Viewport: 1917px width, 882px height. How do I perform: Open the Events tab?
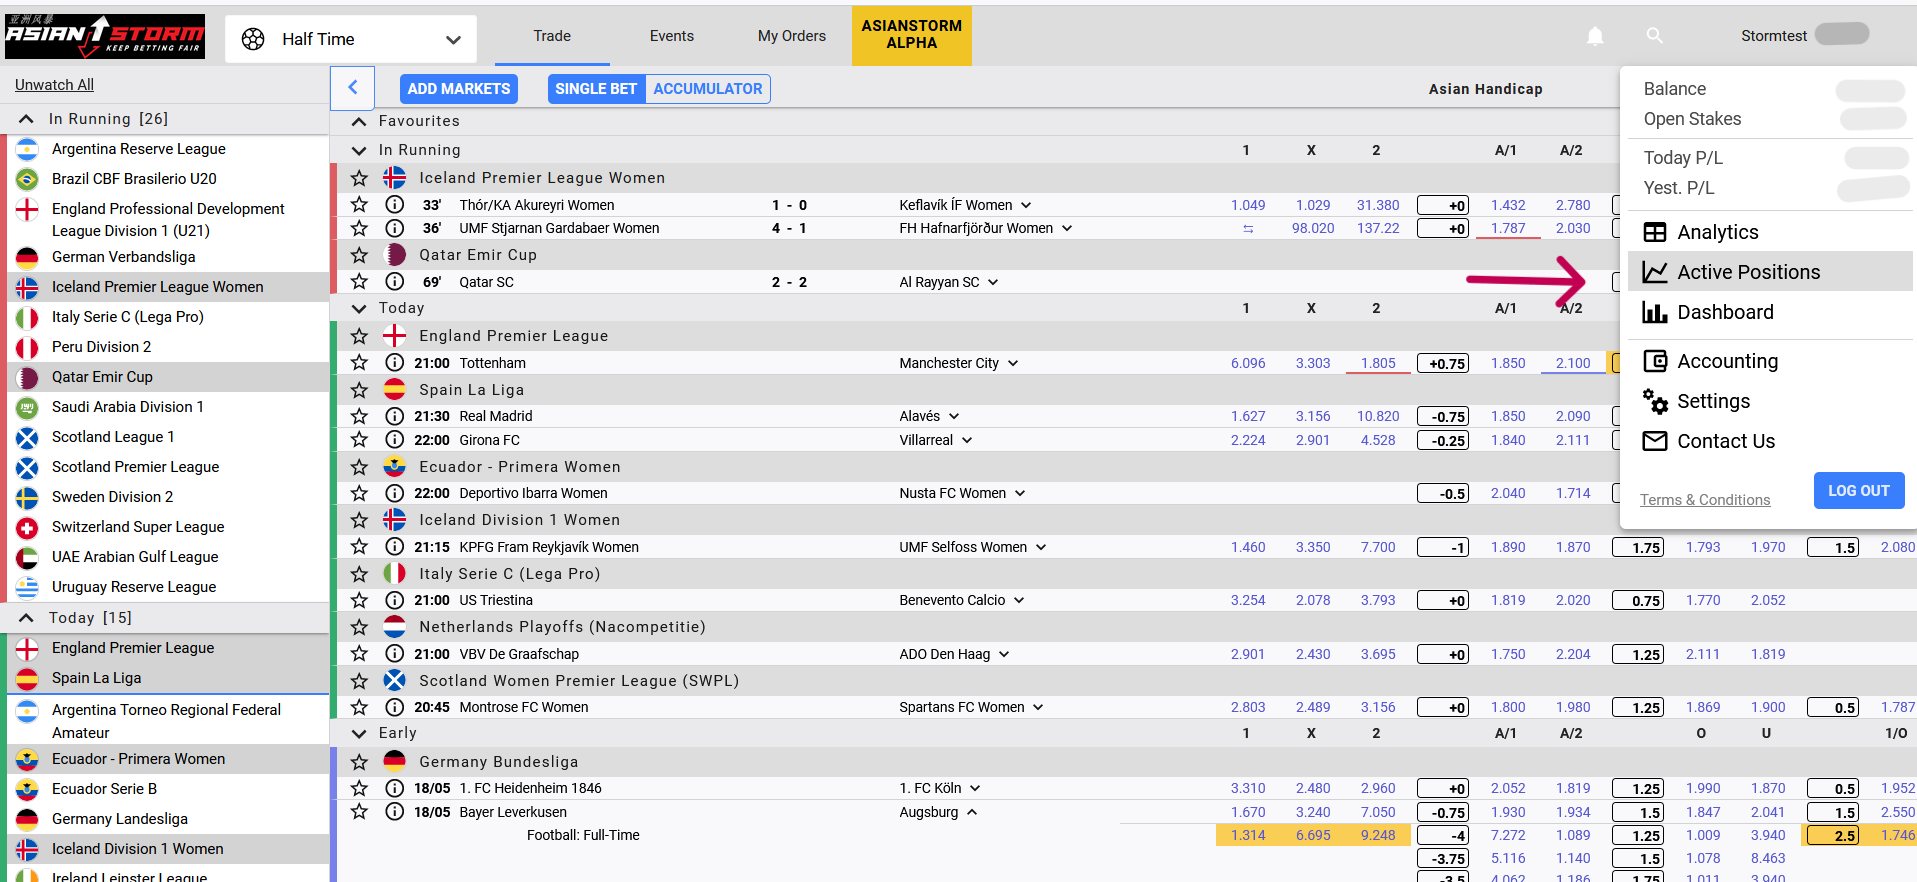tap(672, 36)
